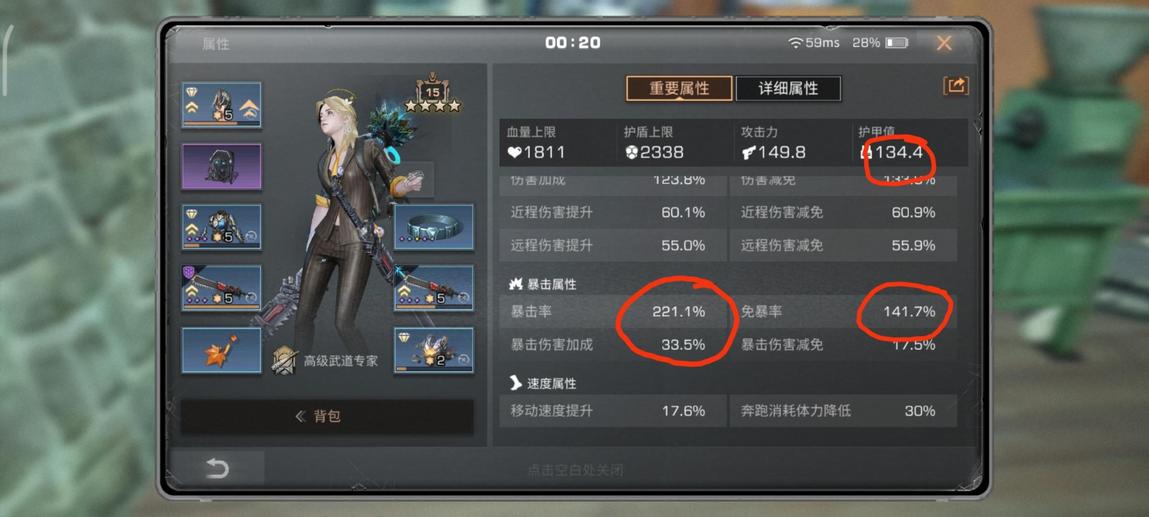Expand the 背包 inventory panel
Screen dimensions: 1149x517
tap(327, 417)
